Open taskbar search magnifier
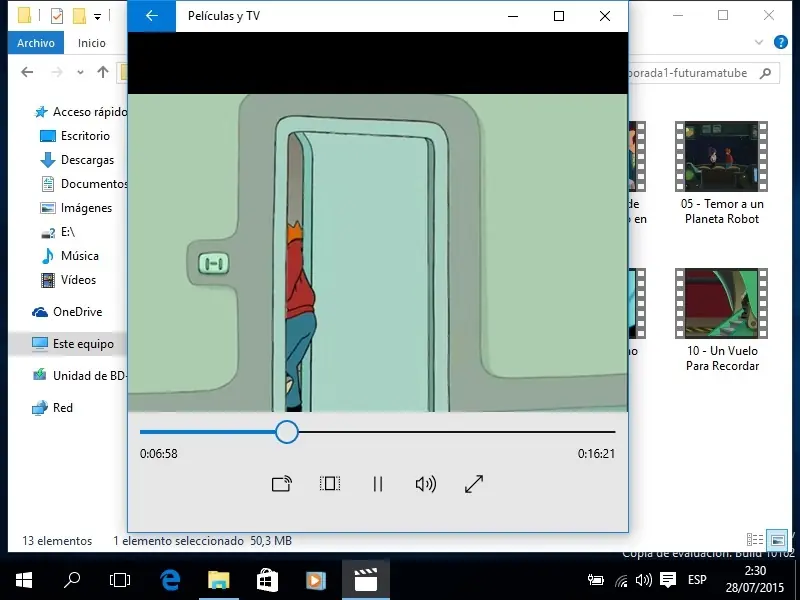This screenshot has height=600, width=800. click(72, 580)
